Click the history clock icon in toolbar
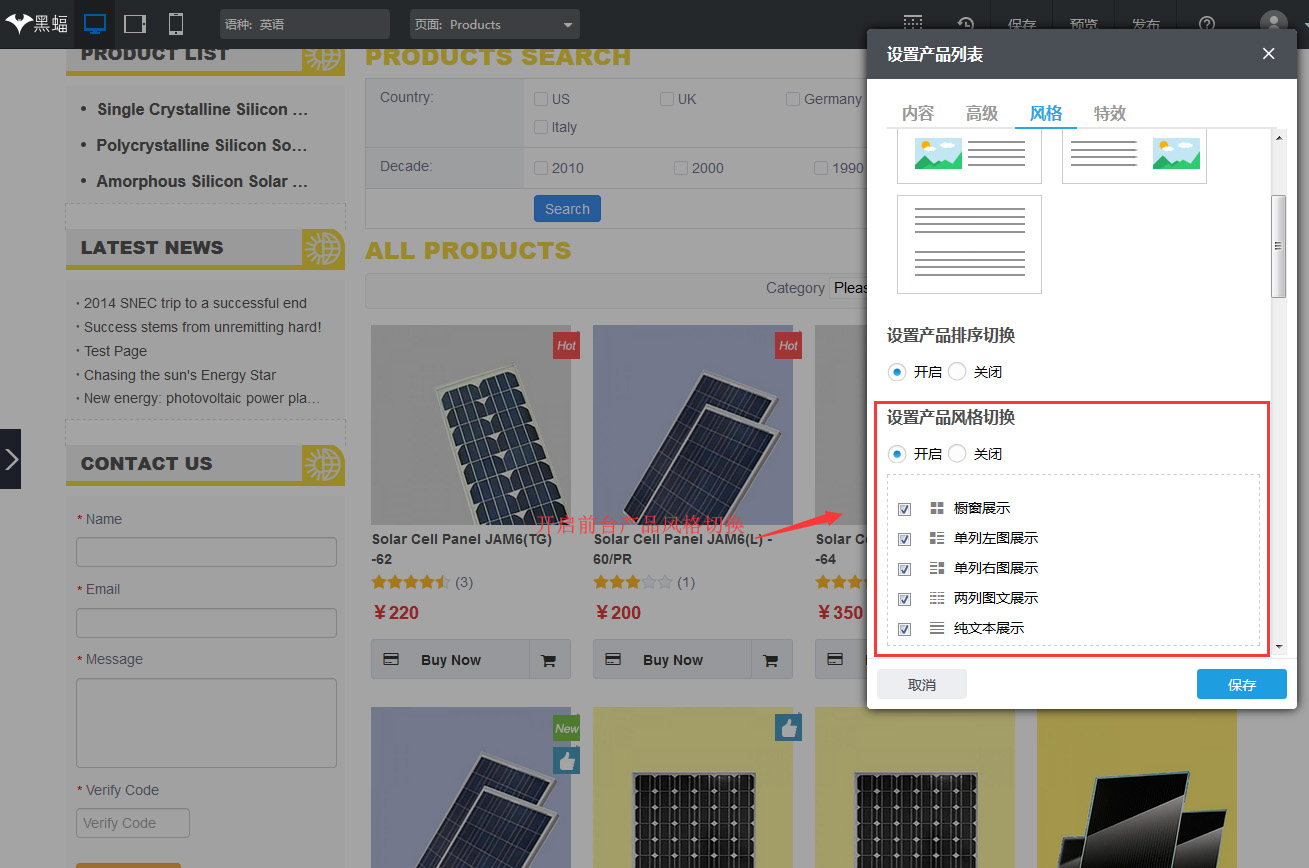 pos(965,24)
